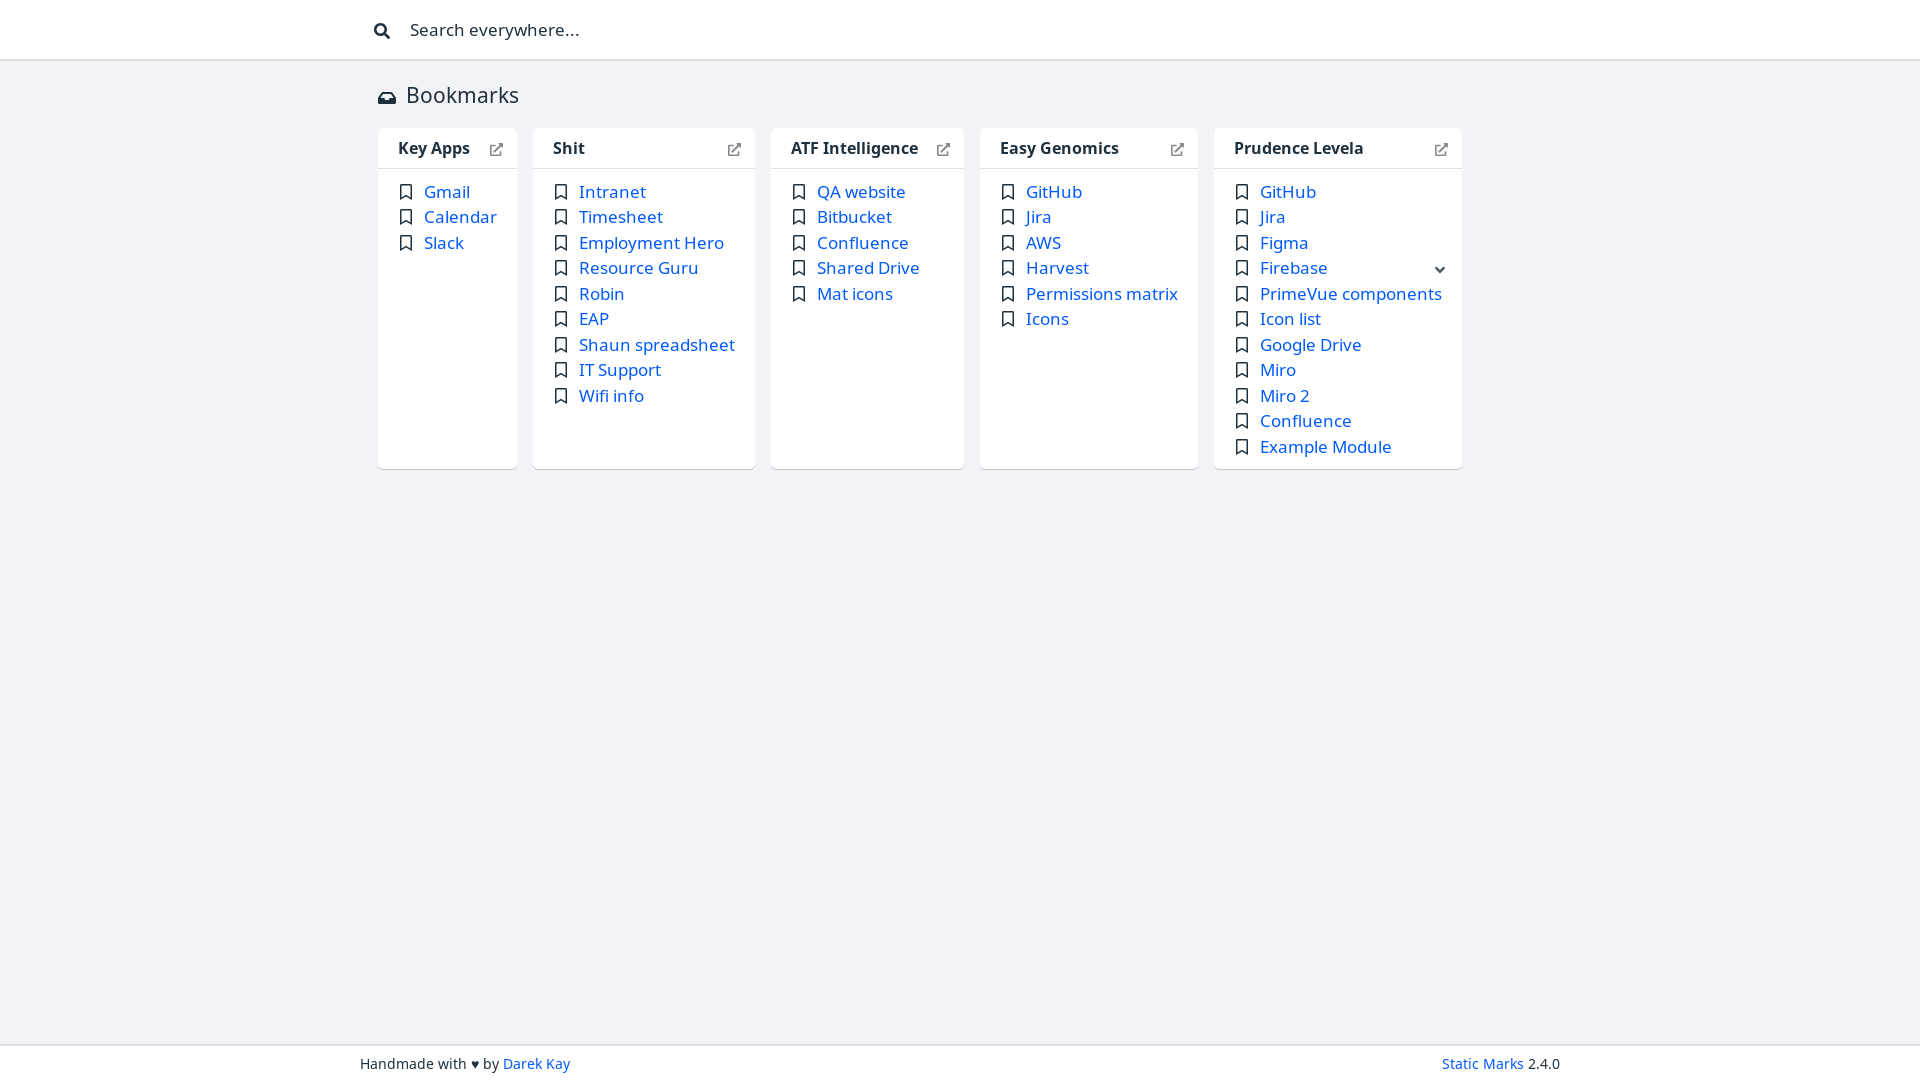
Task: Click the bookmark icon beside Wifi info
Action: [x=561, y=396]
